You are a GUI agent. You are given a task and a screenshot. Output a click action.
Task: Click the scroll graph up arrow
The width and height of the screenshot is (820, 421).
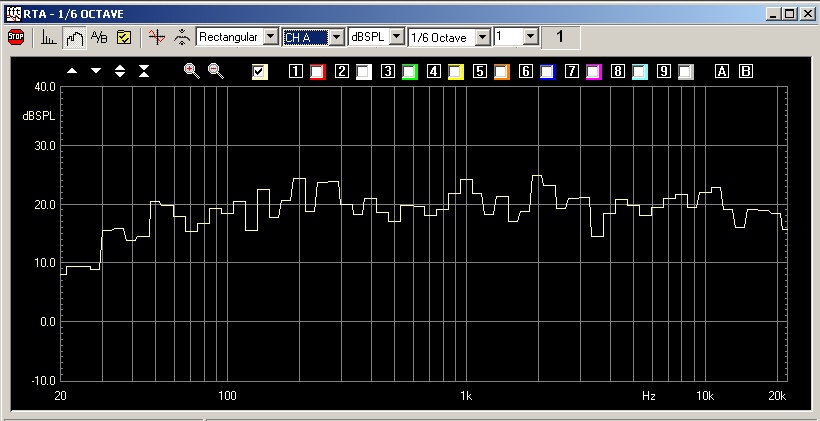(72, 71)
